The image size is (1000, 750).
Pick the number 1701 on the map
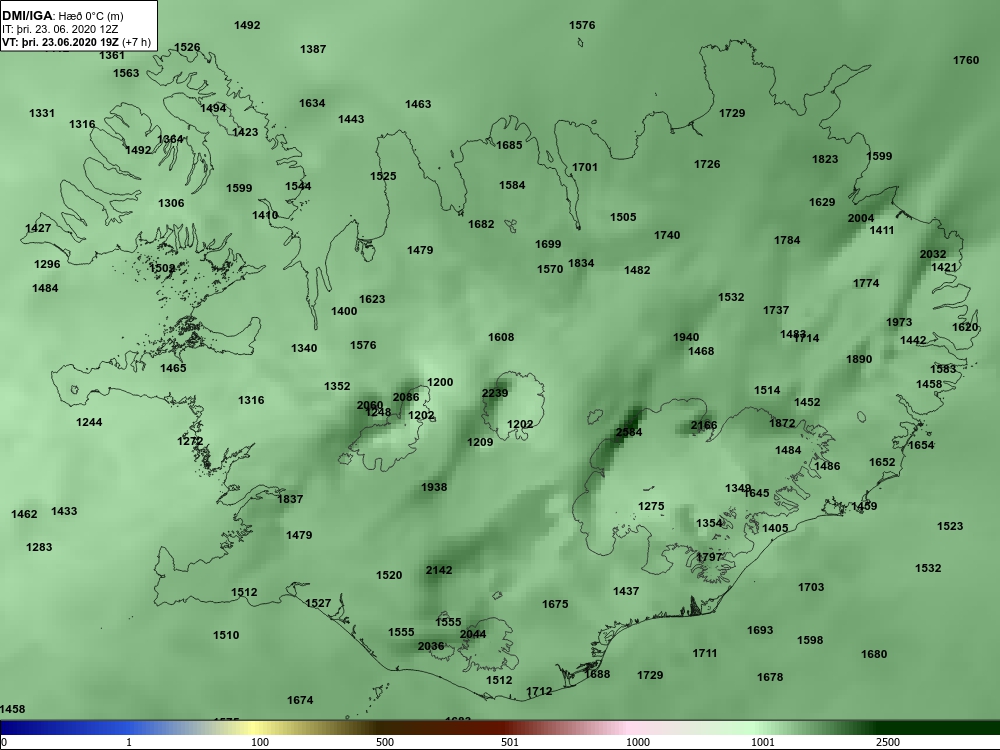[585, 167]
